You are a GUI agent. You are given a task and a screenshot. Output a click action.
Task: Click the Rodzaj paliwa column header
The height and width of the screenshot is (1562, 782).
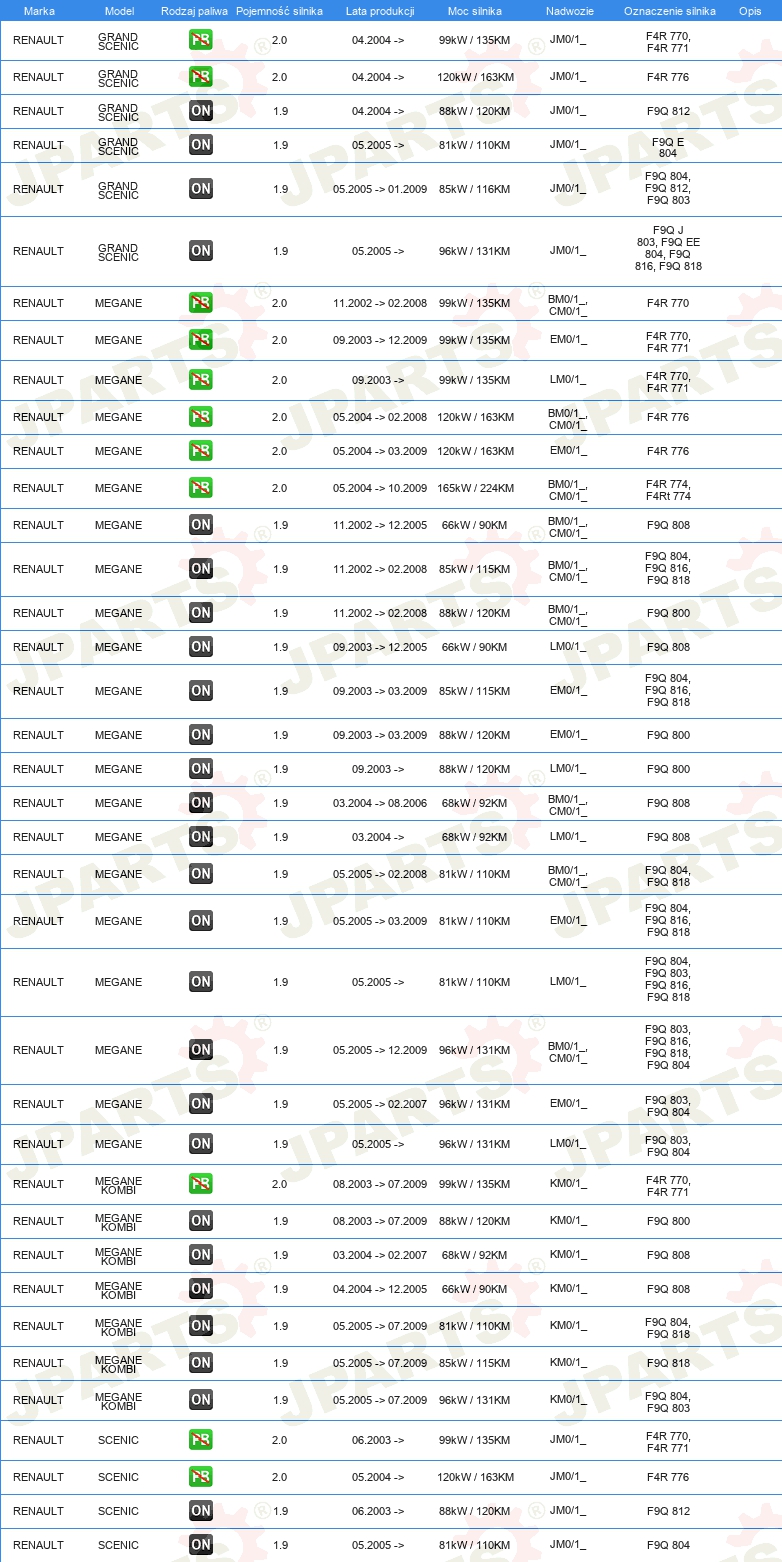pyautogui.click(x=194, y=11)
